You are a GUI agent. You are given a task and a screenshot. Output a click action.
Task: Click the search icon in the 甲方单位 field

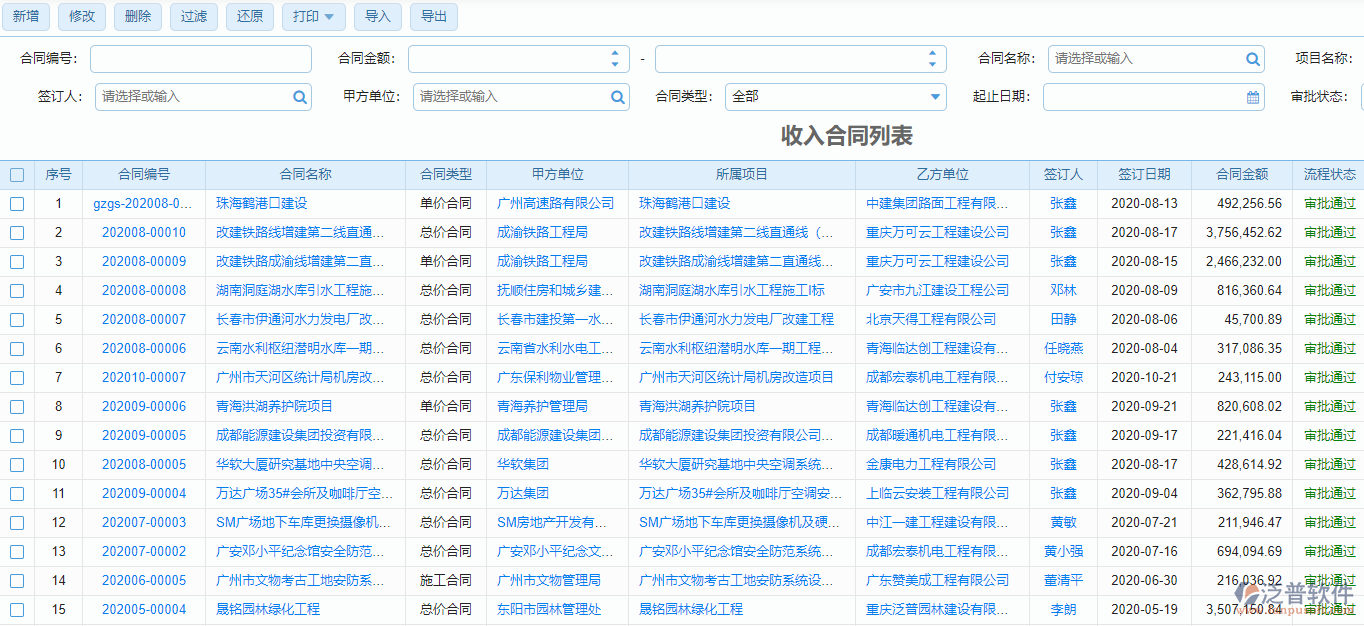pyautogui.click(x=618, y=97)
